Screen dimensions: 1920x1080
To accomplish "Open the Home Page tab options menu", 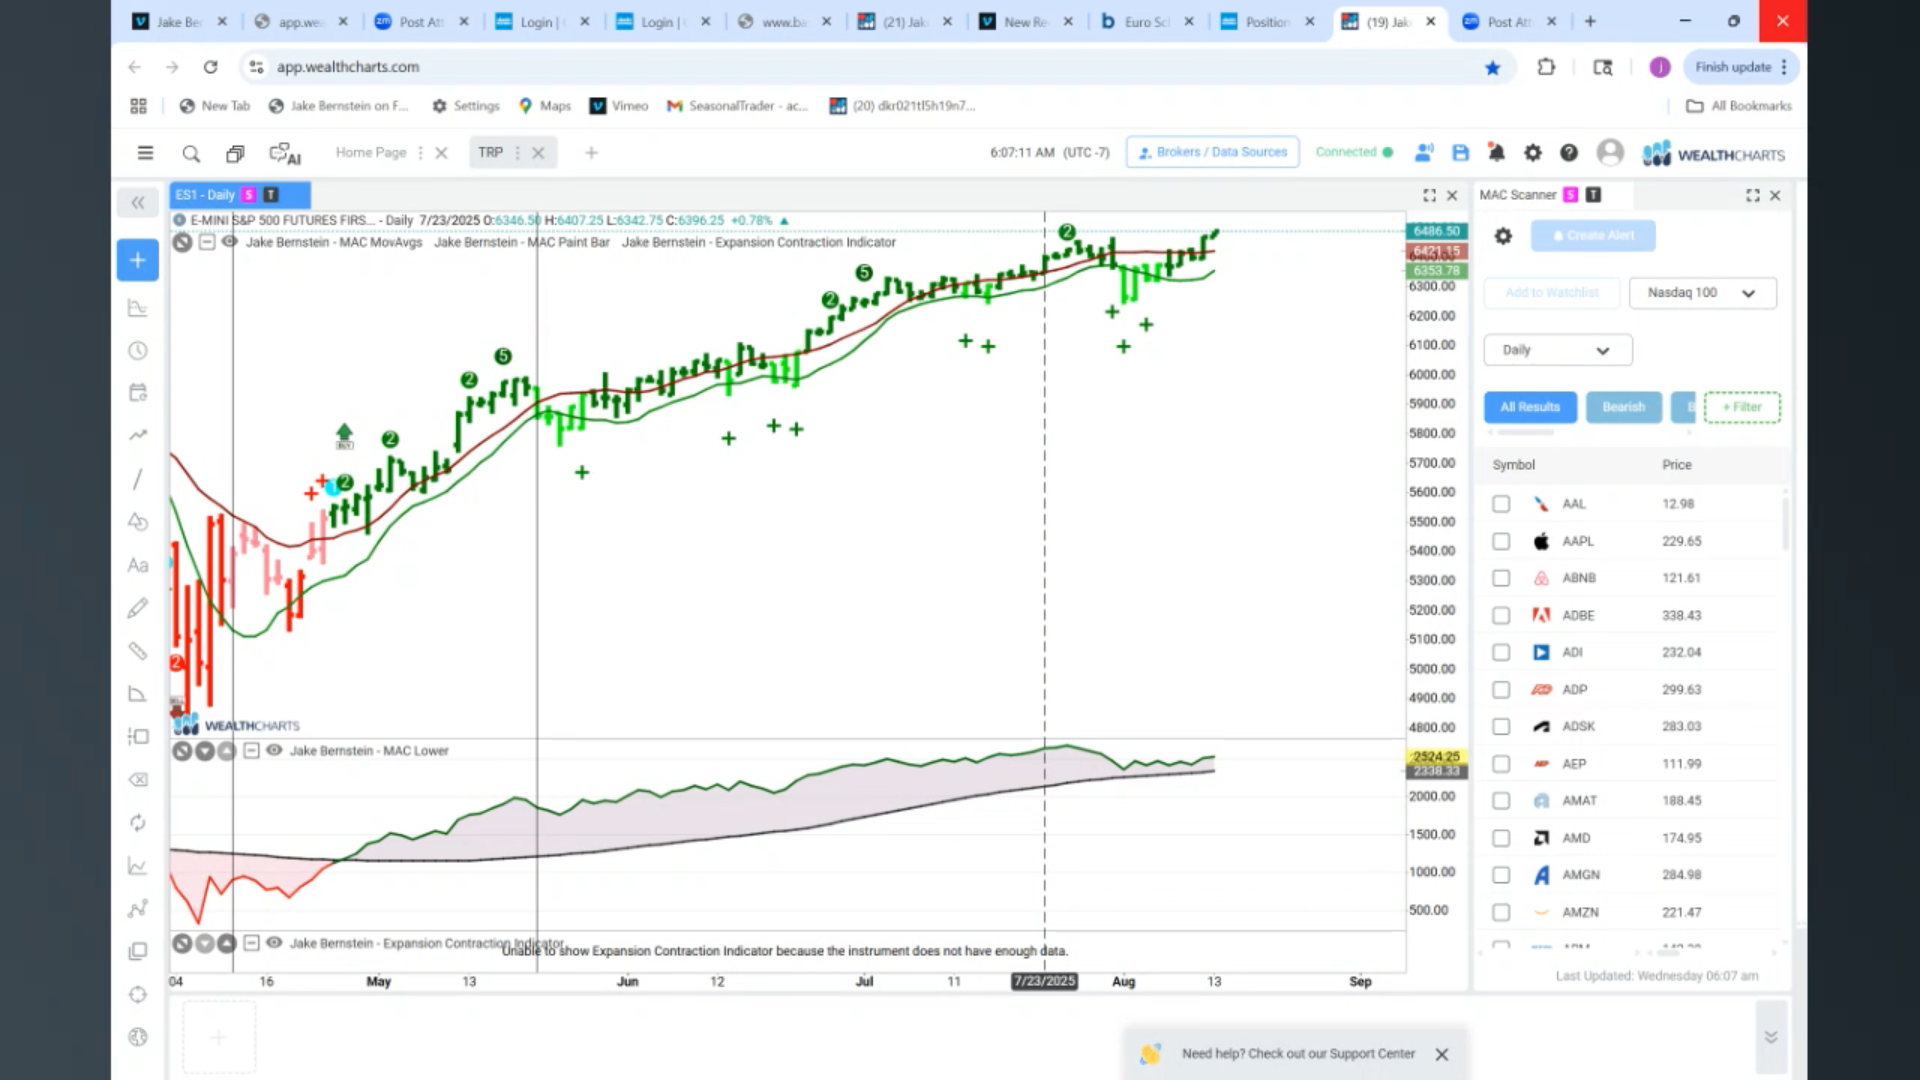I will coord(420,153).
